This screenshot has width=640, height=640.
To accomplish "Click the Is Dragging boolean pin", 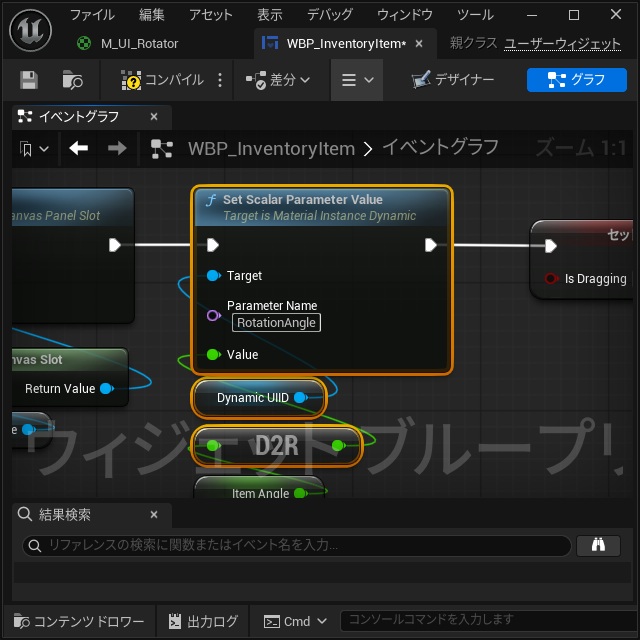I will click(551, 279).
